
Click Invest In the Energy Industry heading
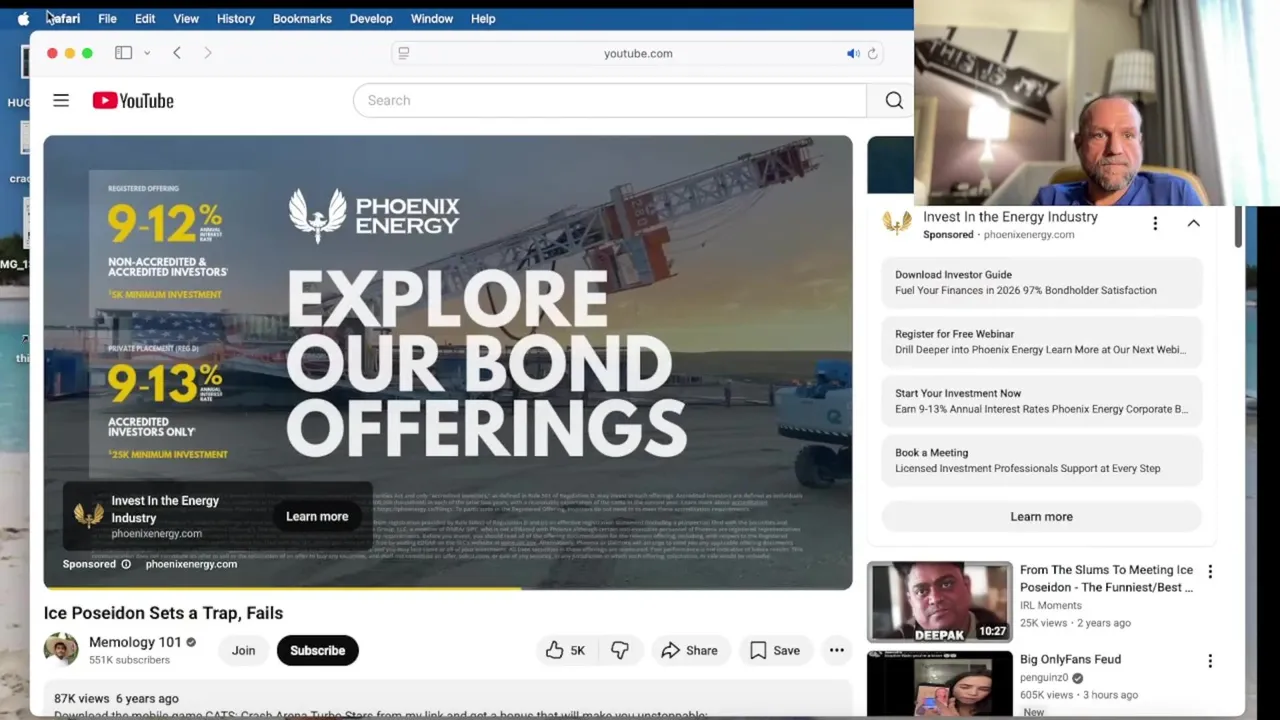point(1010,217)
